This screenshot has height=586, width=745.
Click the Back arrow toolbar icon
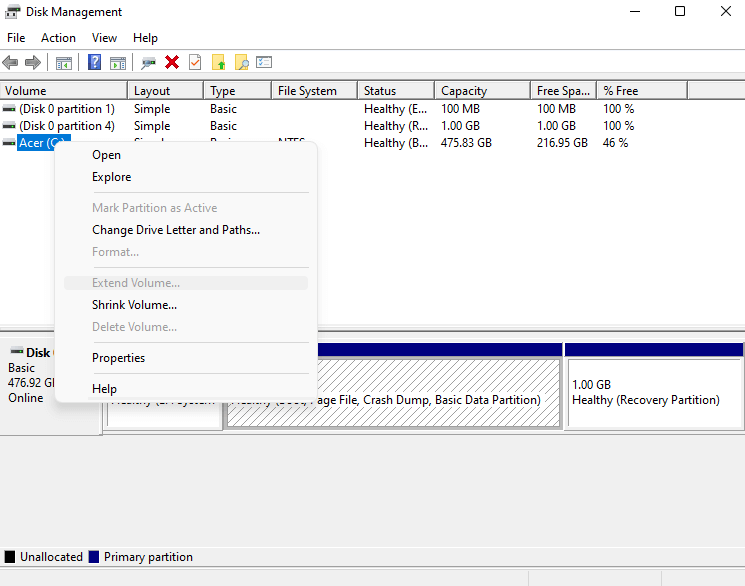pyautogui.click(x=10, y=62)
